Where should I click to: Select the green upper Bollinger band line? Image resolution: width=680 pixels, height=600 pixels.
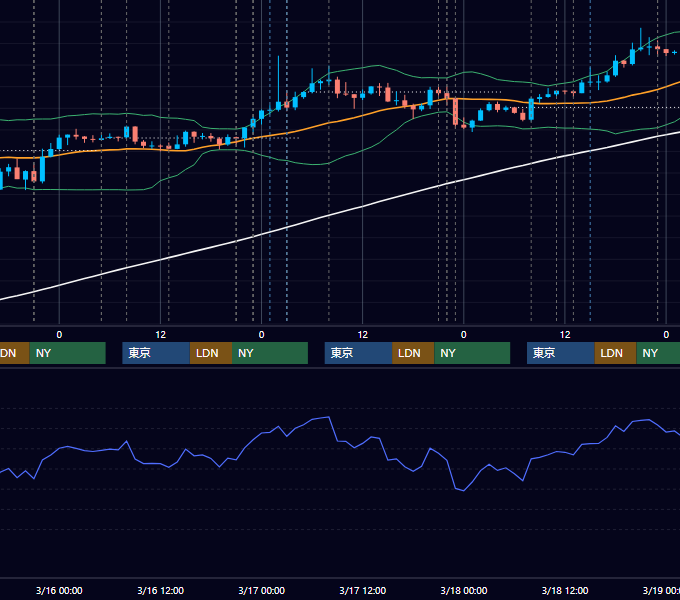377,66
